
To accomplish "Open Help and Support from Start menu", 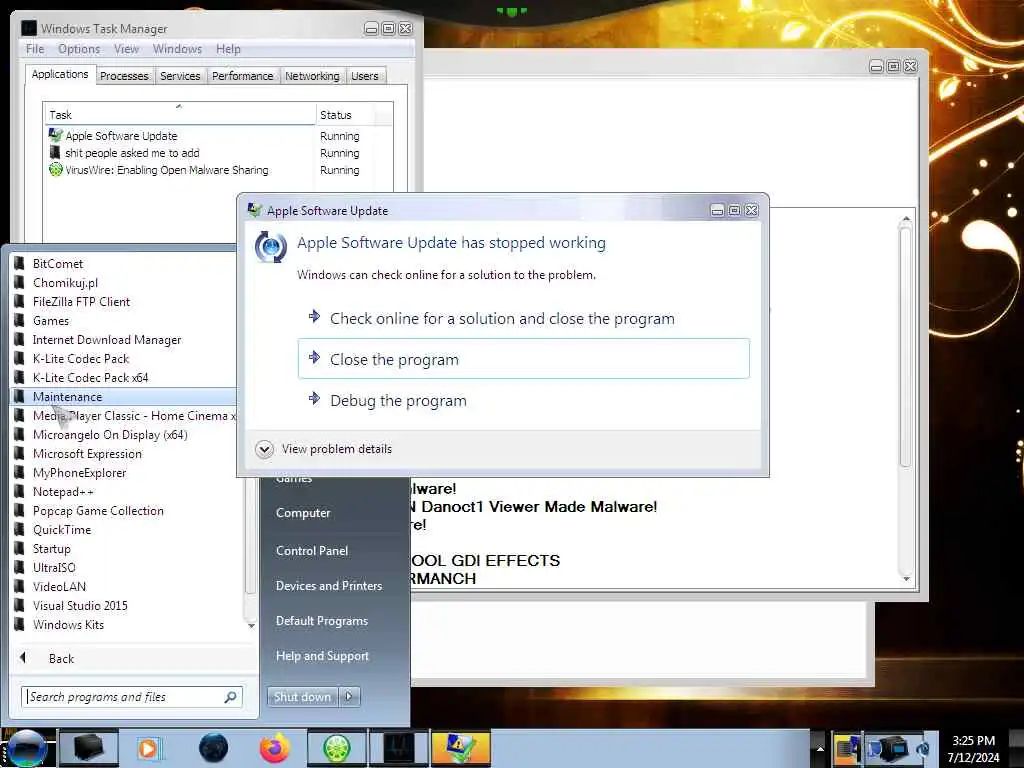I will coord(322,656).
